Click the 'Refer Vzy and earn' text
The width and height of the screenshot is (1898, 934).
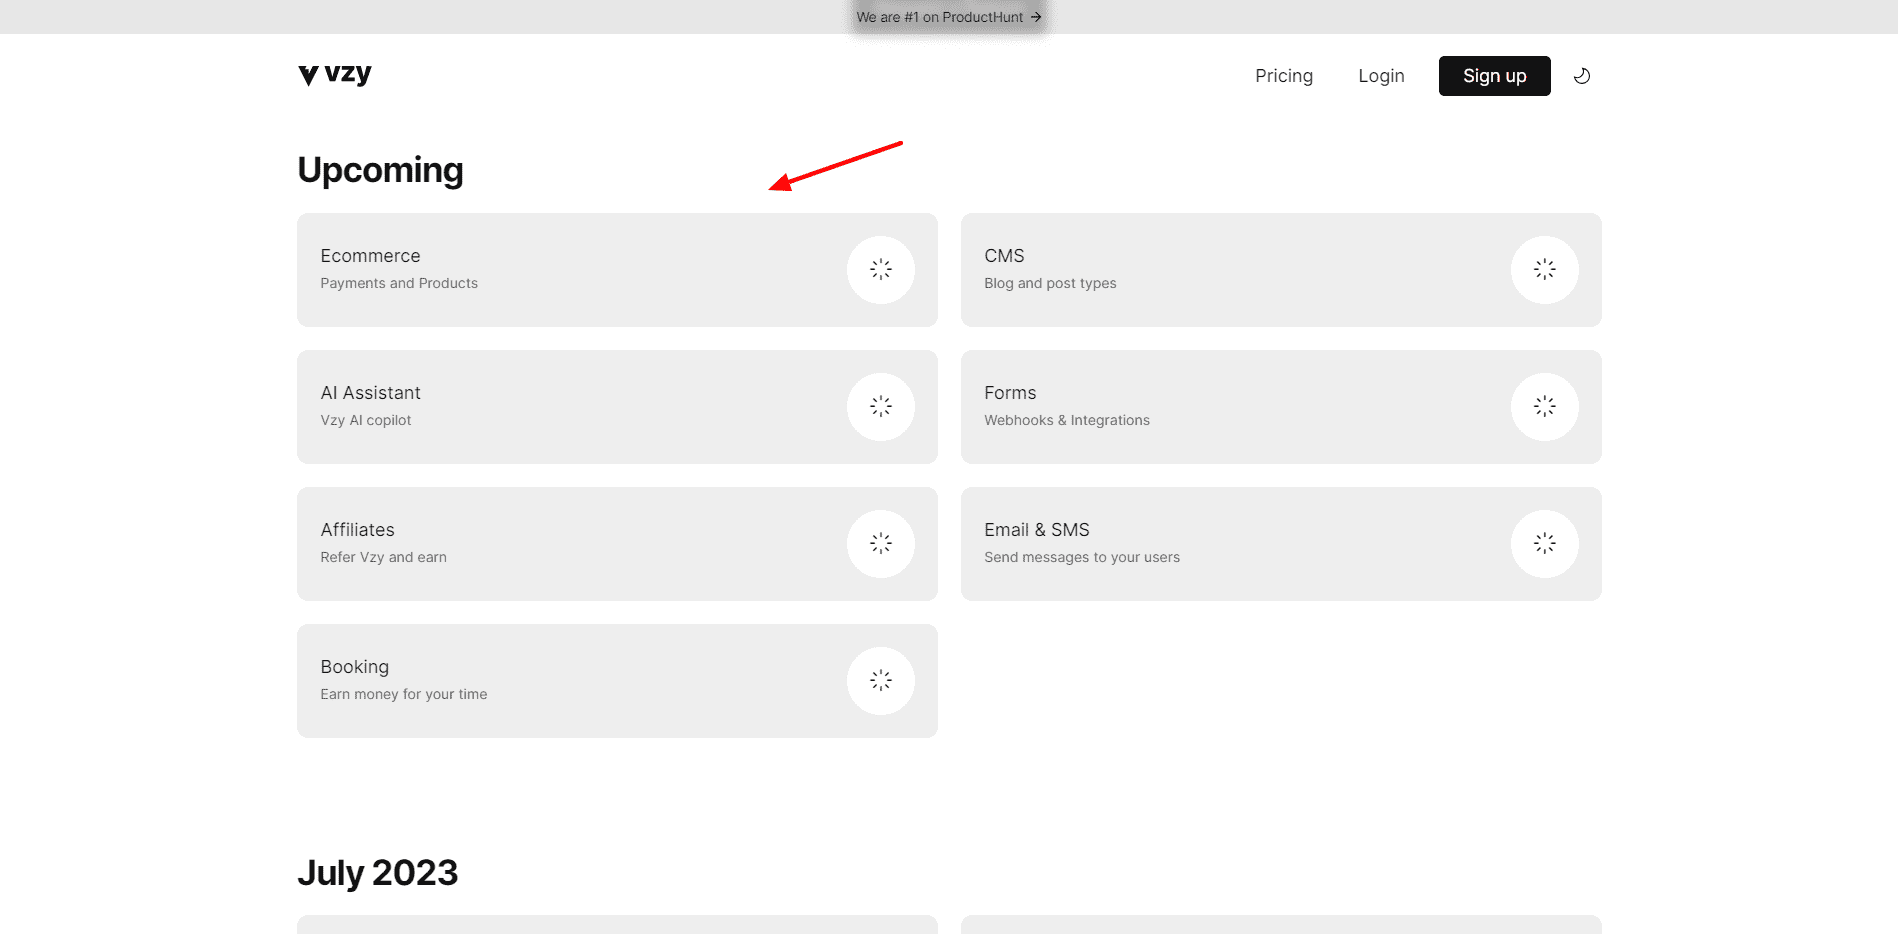click(383, 557)
